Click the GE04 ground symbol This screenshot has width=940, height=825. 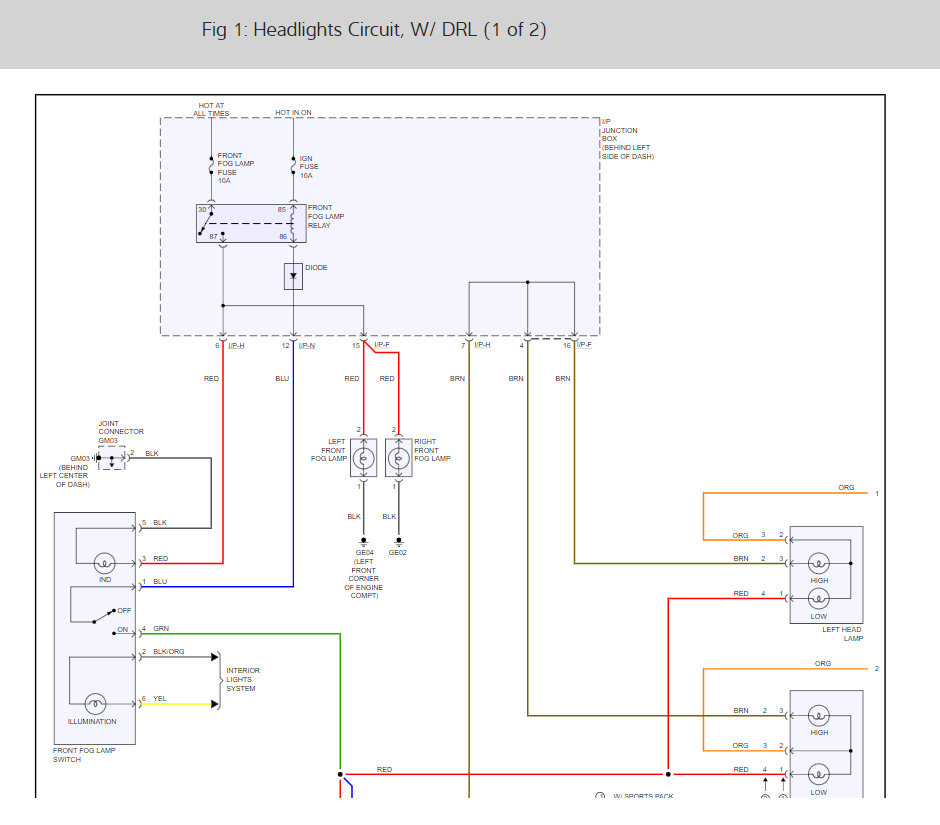tap(363, 541)
